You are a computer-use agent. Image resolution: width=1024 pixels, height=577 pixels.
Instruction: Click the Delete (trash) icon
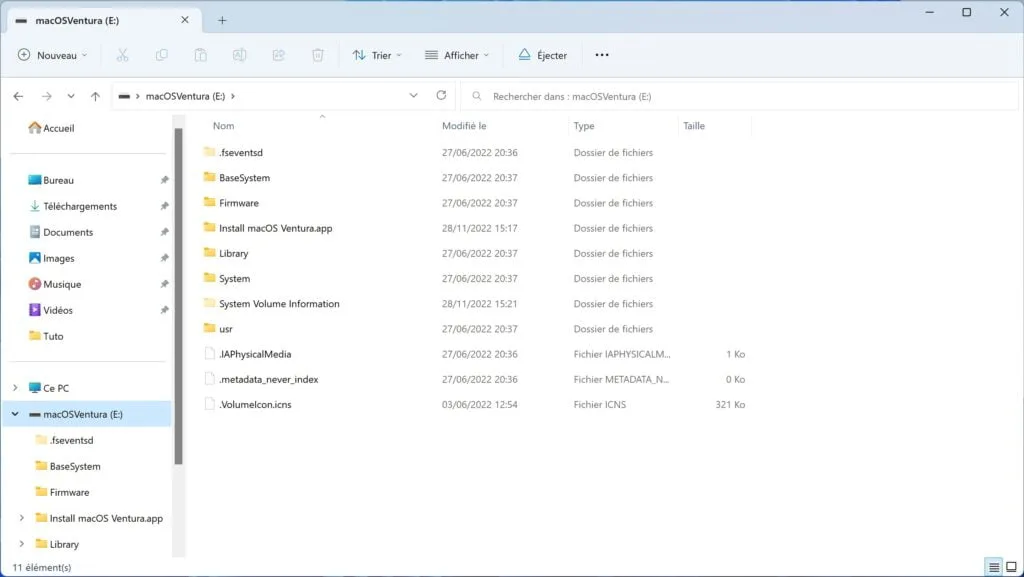318,55
